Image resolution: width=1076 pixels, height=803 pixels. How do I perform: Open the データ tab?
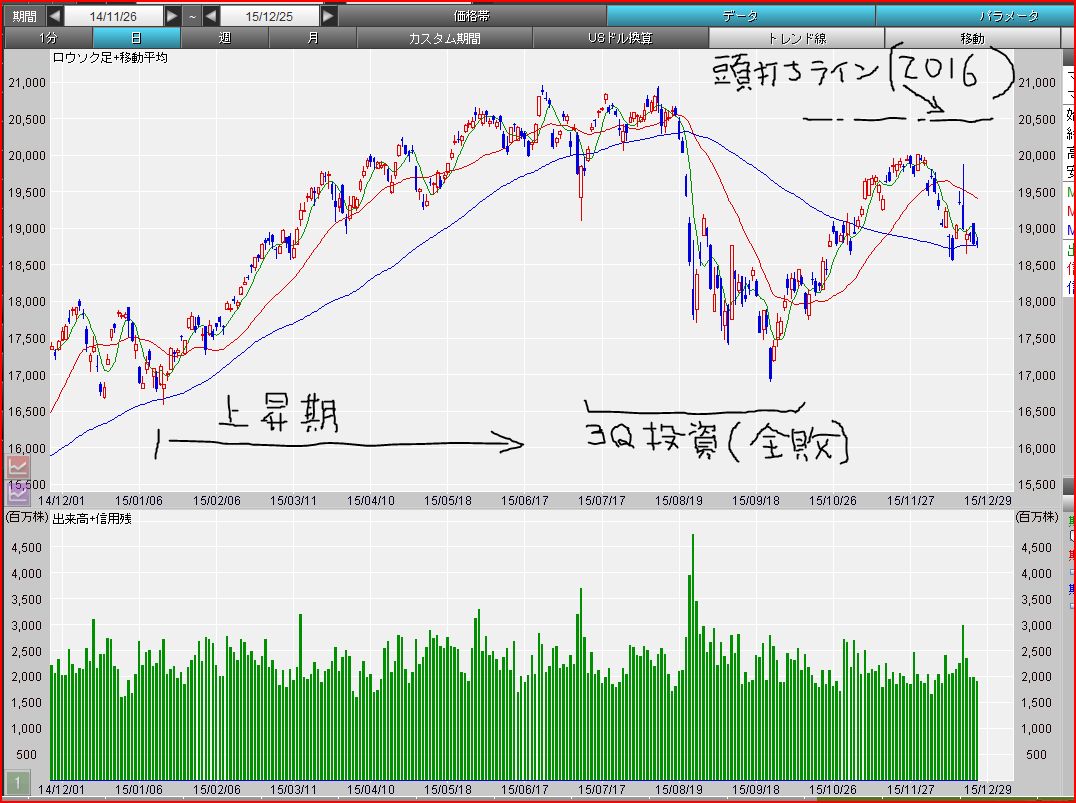click(x=740, y=16)
